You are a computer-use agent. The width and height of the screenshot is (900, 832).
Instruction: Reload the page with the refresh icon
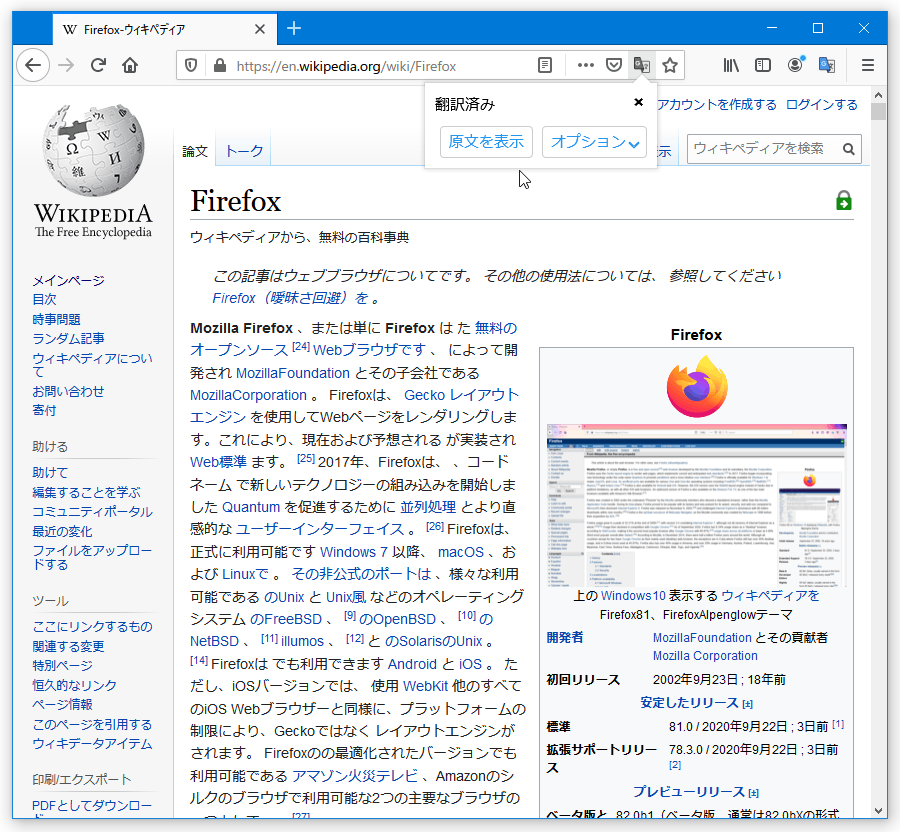(99, 65)
